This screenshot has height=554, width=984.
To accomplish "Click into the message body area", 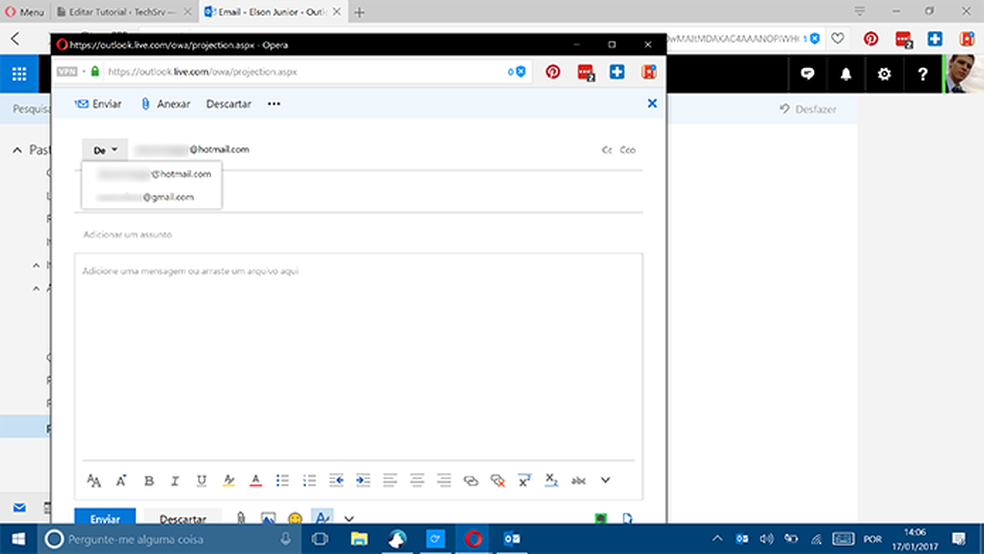I will click(x=358, y=358).
